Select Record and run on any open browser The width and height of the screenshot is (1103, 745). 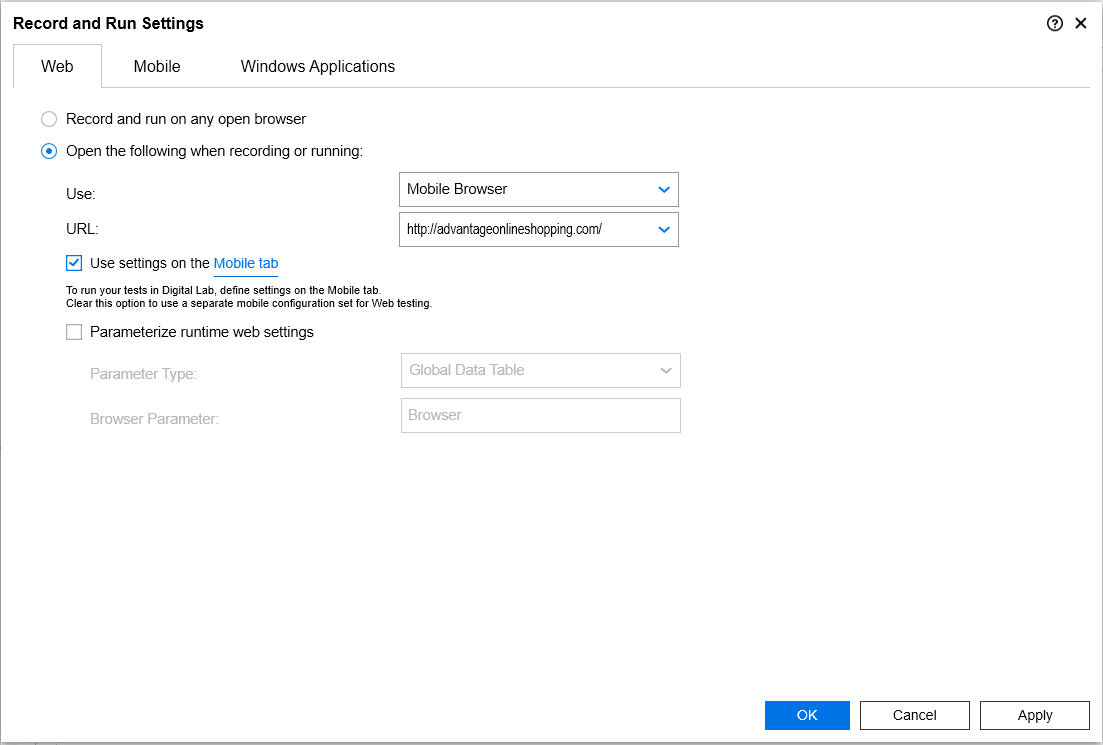pos(49,119)
